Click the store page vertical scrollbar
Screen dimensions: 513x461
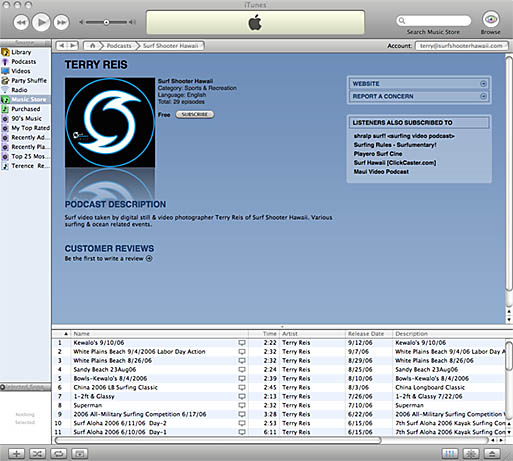(509, 173)
